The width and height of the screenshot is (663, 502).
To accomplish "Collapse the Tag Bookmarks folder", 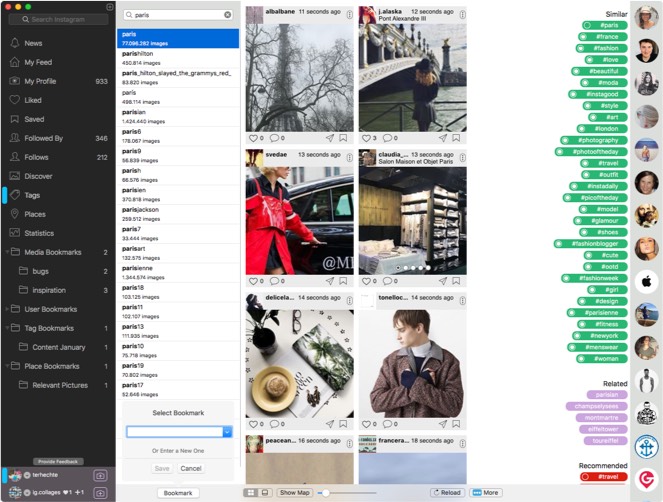I will (x=7, y=328).
